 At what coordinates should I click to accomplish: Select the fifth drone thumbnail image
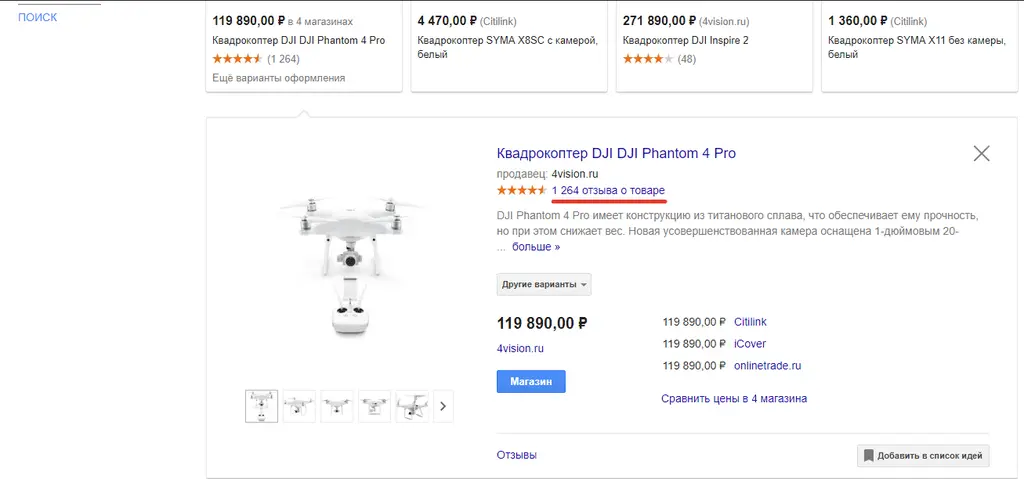point(412,406)
